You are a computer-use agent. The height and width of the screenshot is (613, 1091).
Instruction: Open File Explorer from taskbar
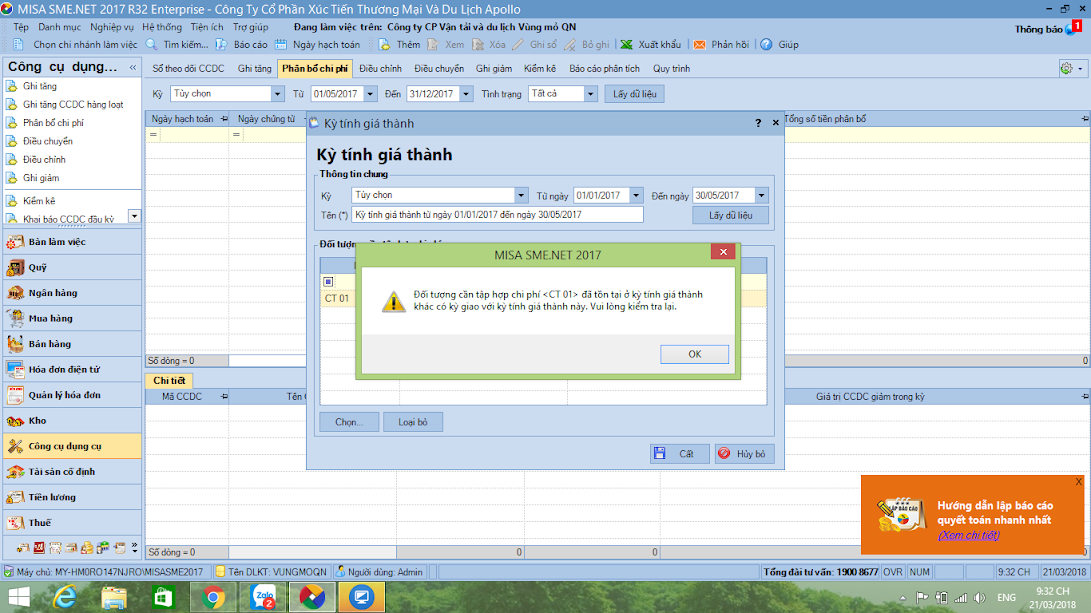point(114,598)
